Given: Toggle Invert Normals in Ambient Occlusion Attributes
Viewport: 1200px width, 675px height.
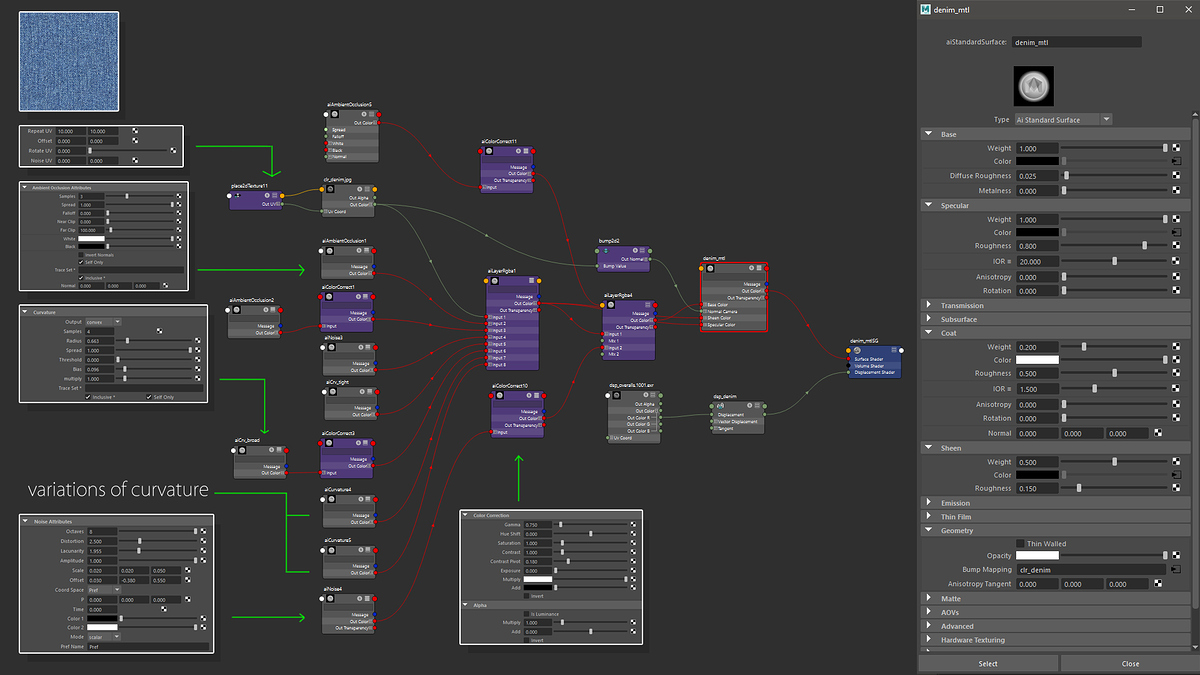Looking at the screenshot, I should 81,255.
